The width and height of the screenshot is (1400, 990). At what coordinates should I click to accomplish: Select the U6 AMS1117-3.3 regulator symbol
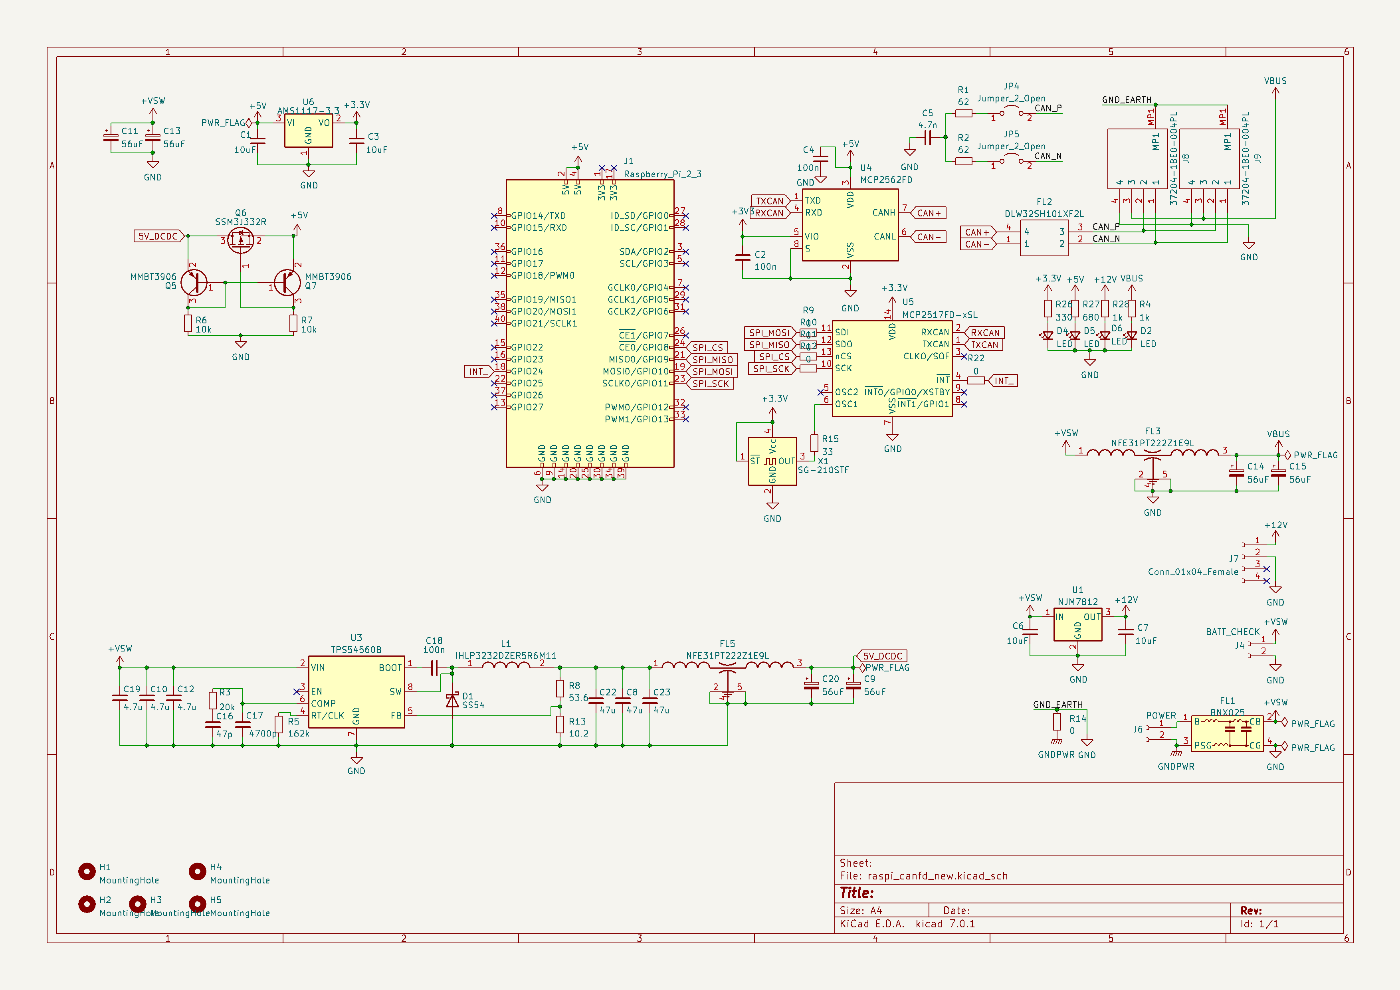pos(309,131)
